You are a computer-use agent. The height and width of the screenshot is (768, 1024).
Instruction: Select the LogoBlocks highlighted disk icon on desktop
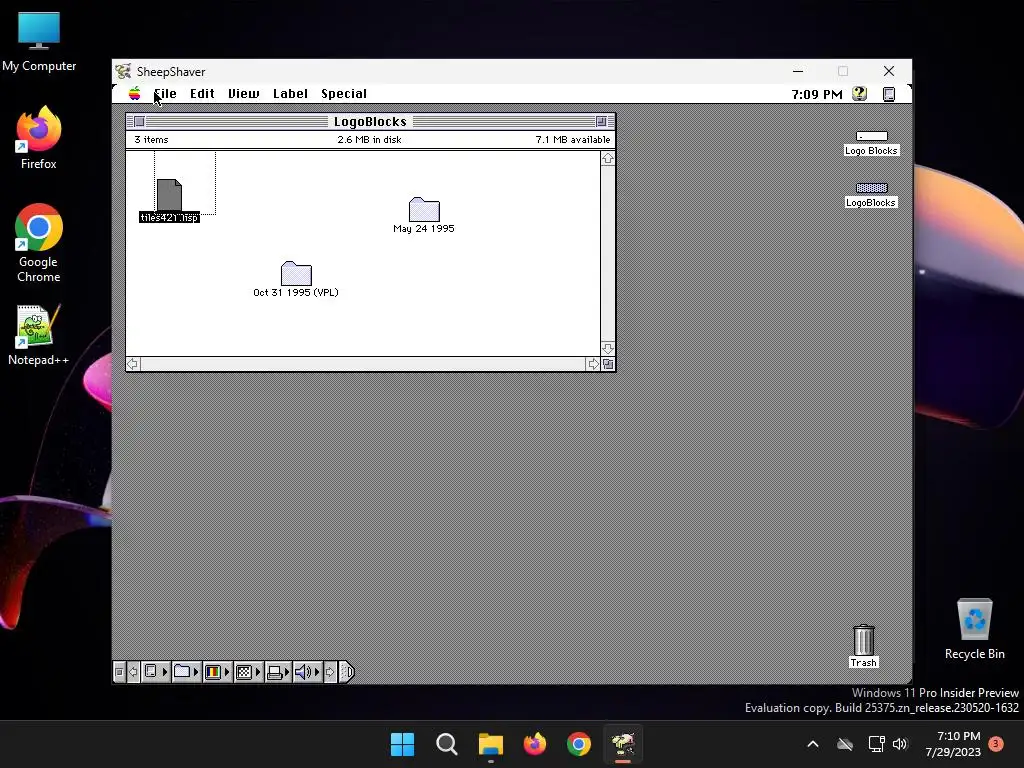(x=872, y=188)
